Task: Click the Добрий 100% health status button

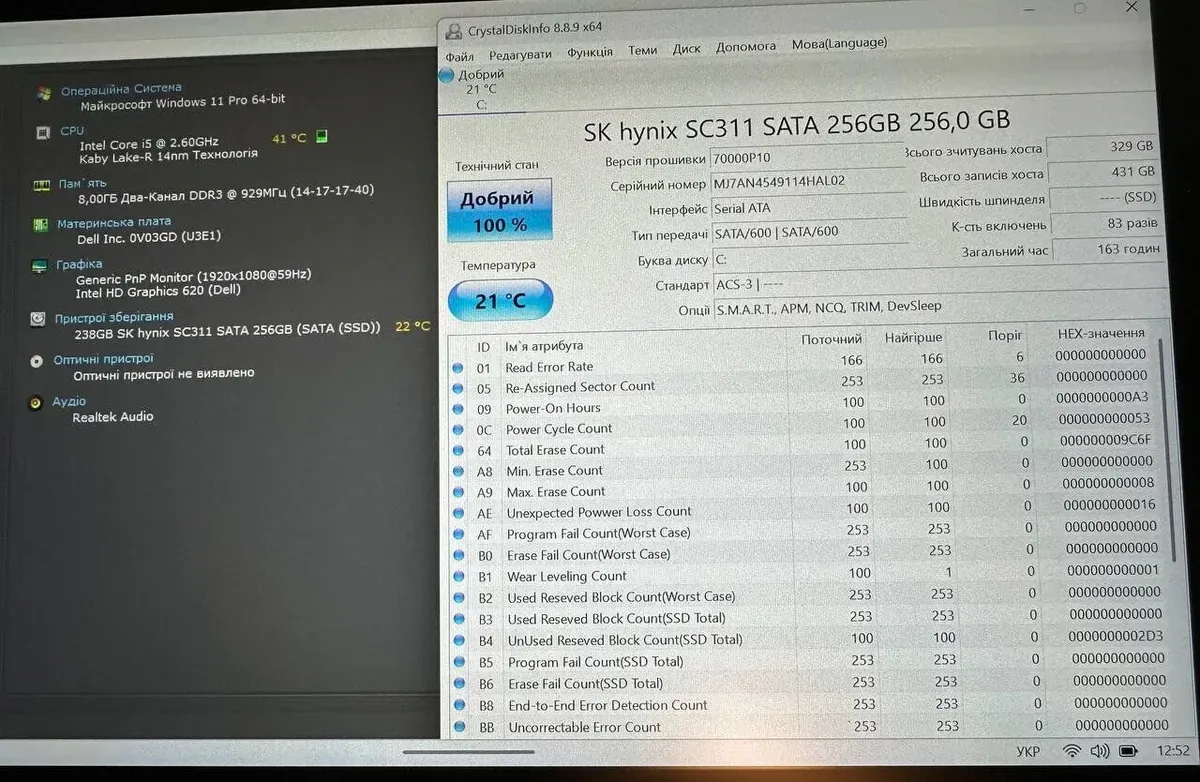Action: click(x=498, y=211)
